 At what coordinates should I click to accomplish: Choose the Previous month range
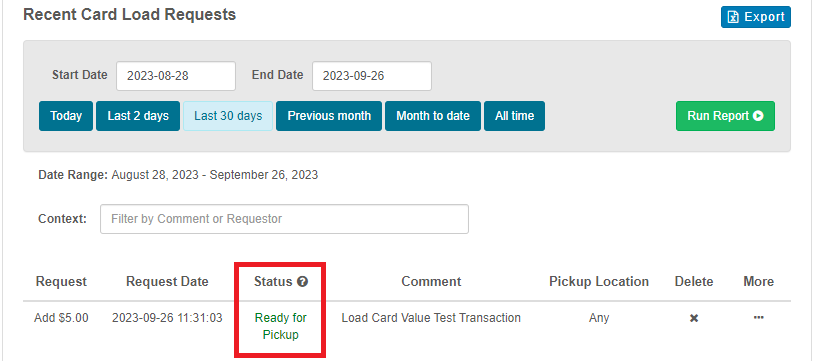pyautogui.click(x=329, y=116)
